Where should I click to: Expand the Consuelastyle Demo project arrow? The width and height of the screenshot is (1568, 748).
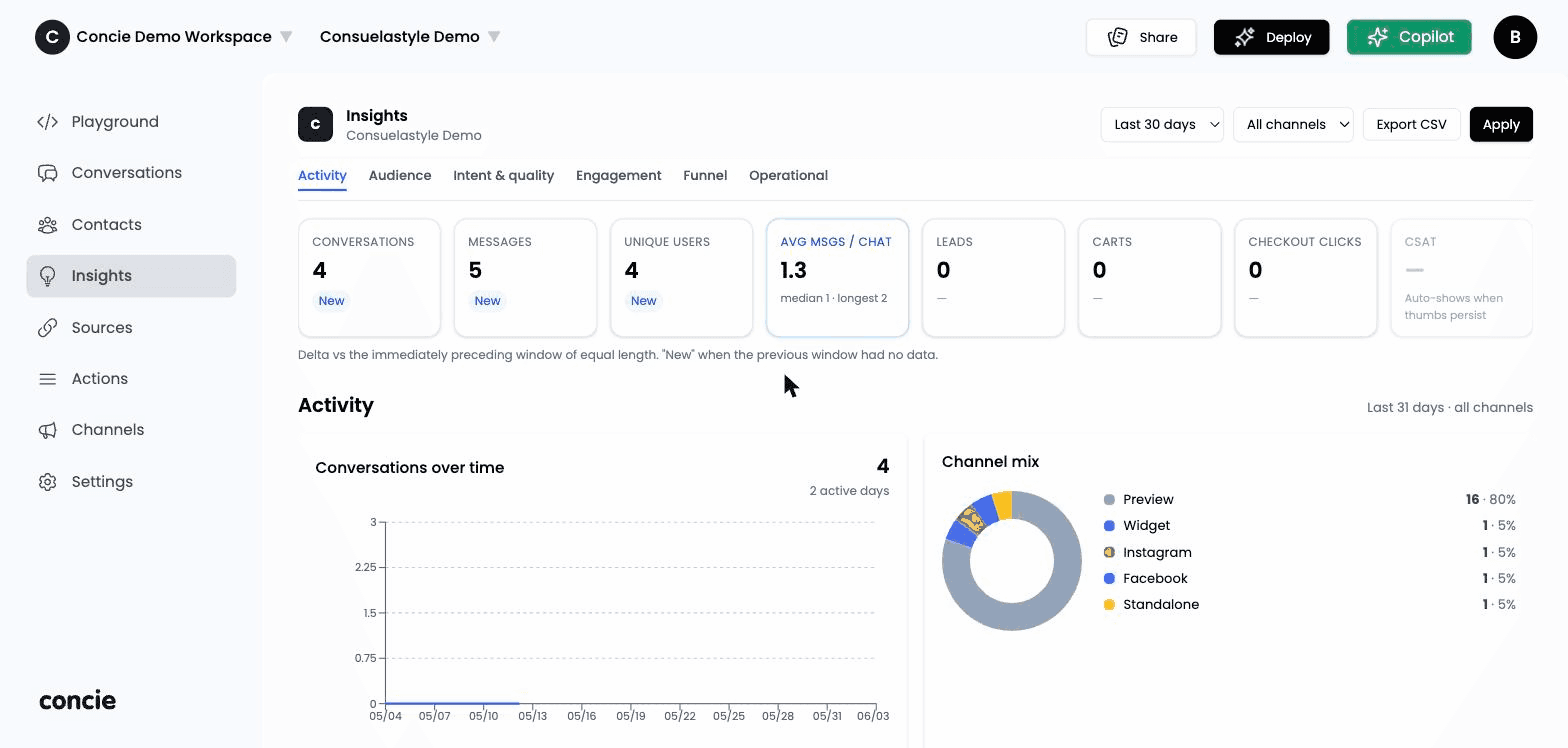point(493,37)
